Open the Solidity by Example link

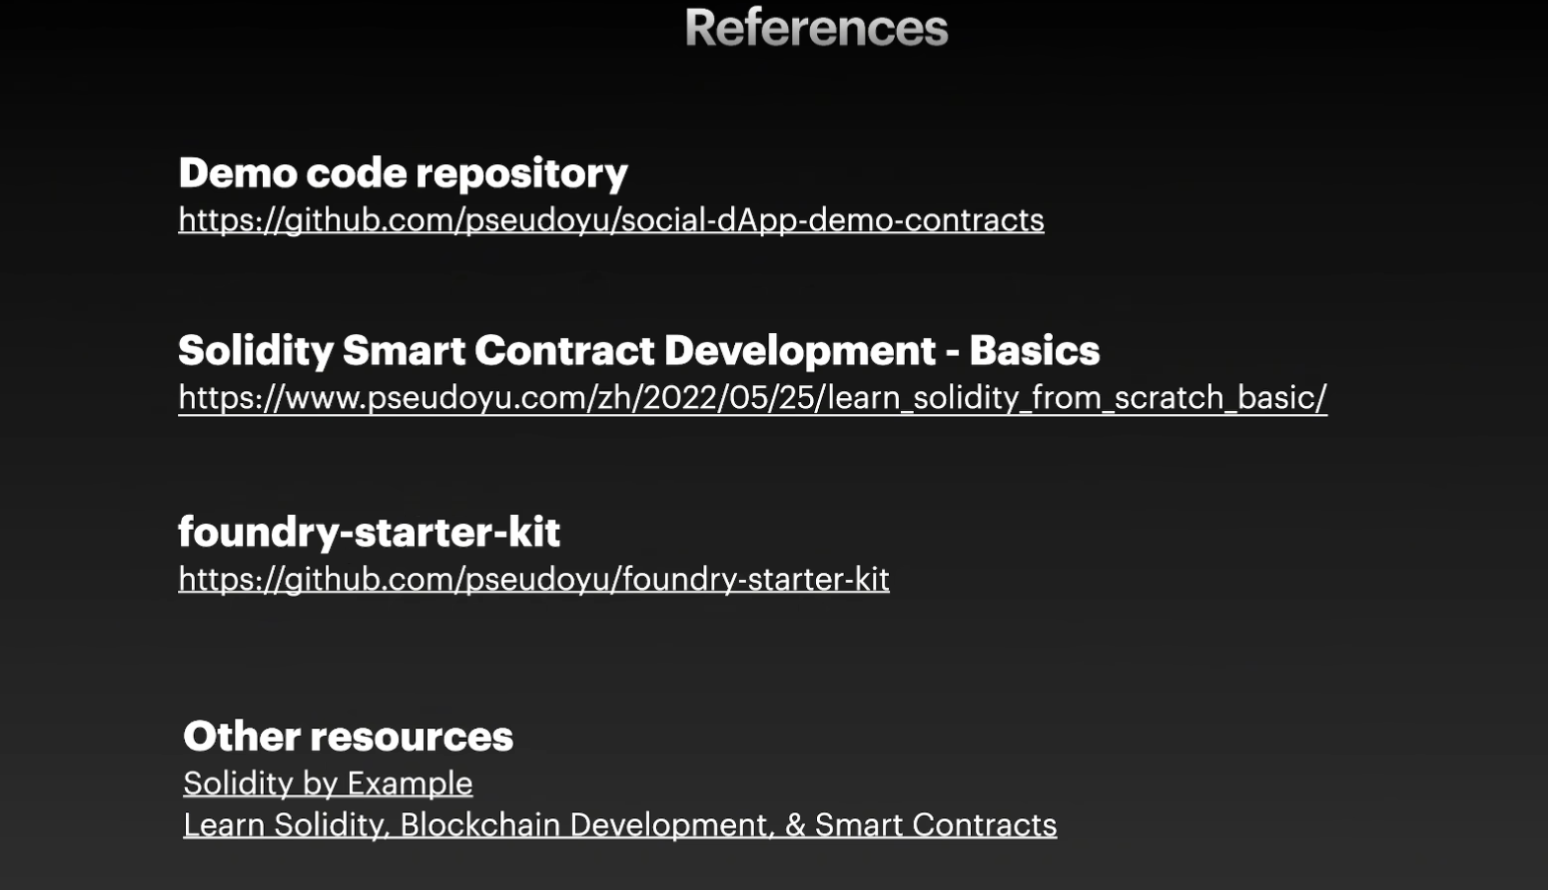click(327, 783)
